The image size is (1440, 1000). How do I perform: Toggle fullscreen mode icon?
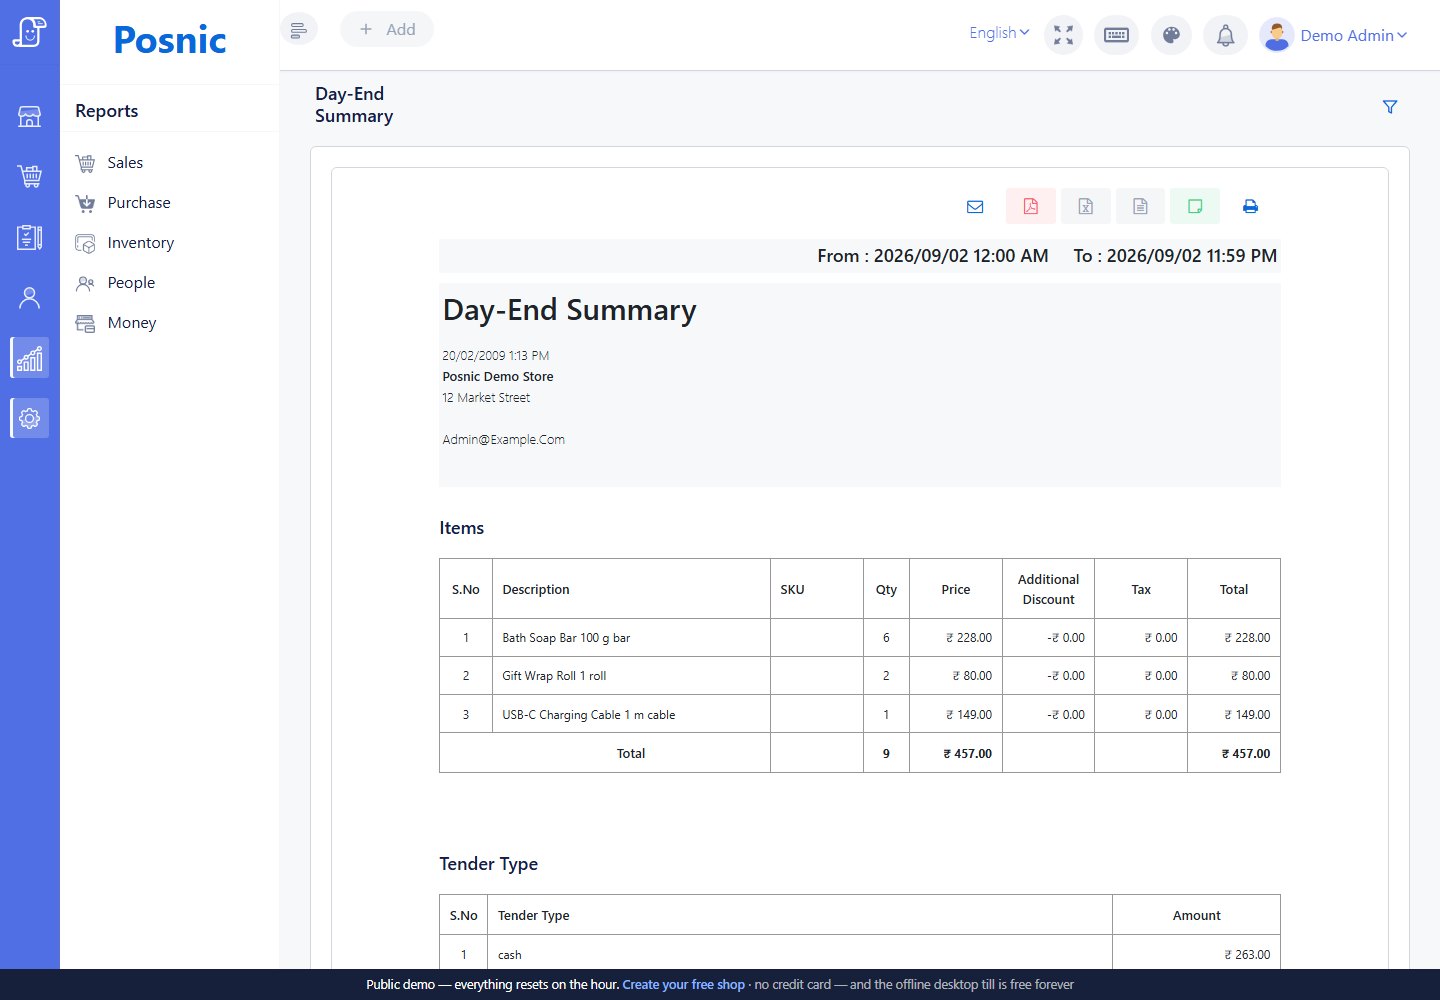[1064, 35]
